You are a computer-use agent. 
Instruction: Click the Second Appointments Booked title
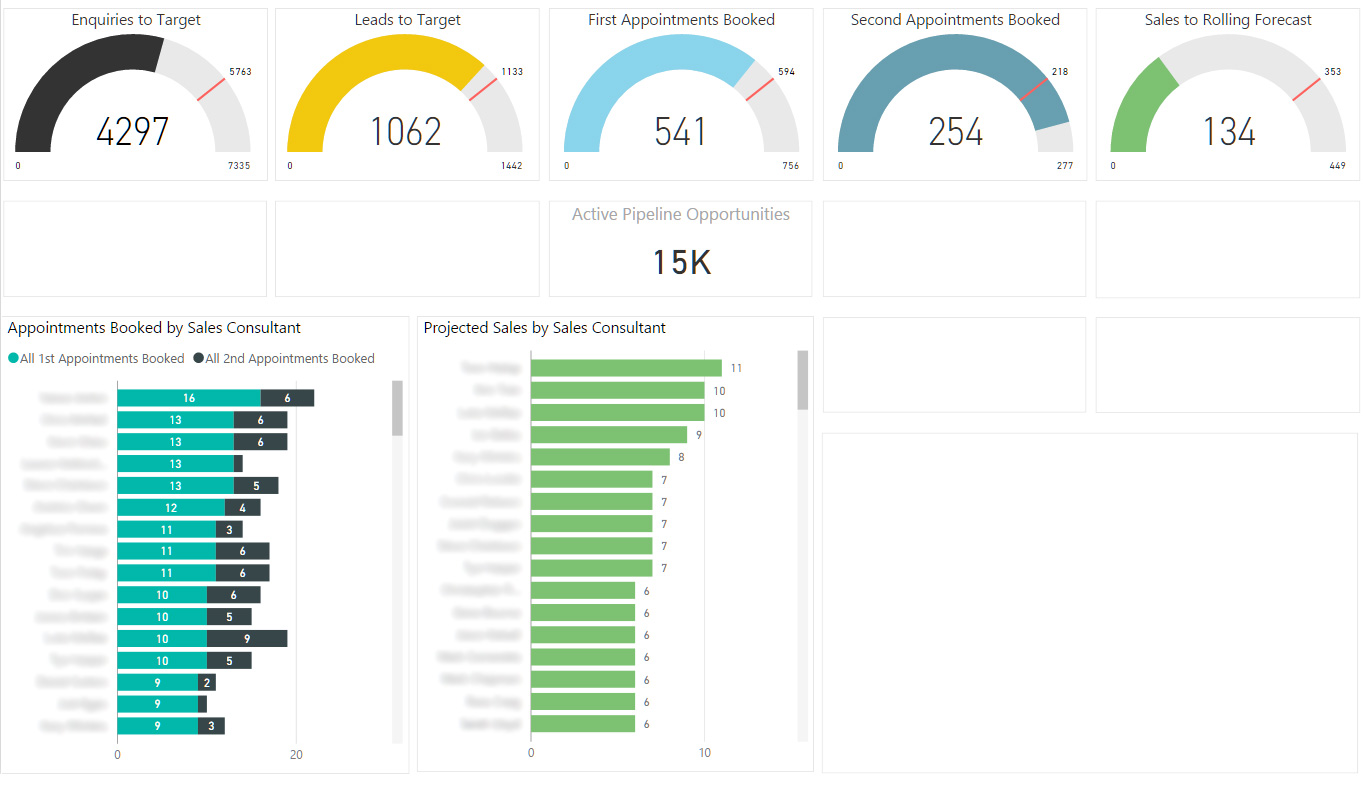coord(955,20)
